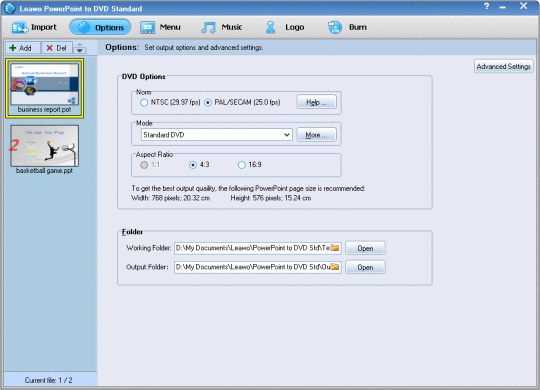Select NTSC (29.97 fps) norm
This screenshot has height=390, width=540.
click(144, 103)
